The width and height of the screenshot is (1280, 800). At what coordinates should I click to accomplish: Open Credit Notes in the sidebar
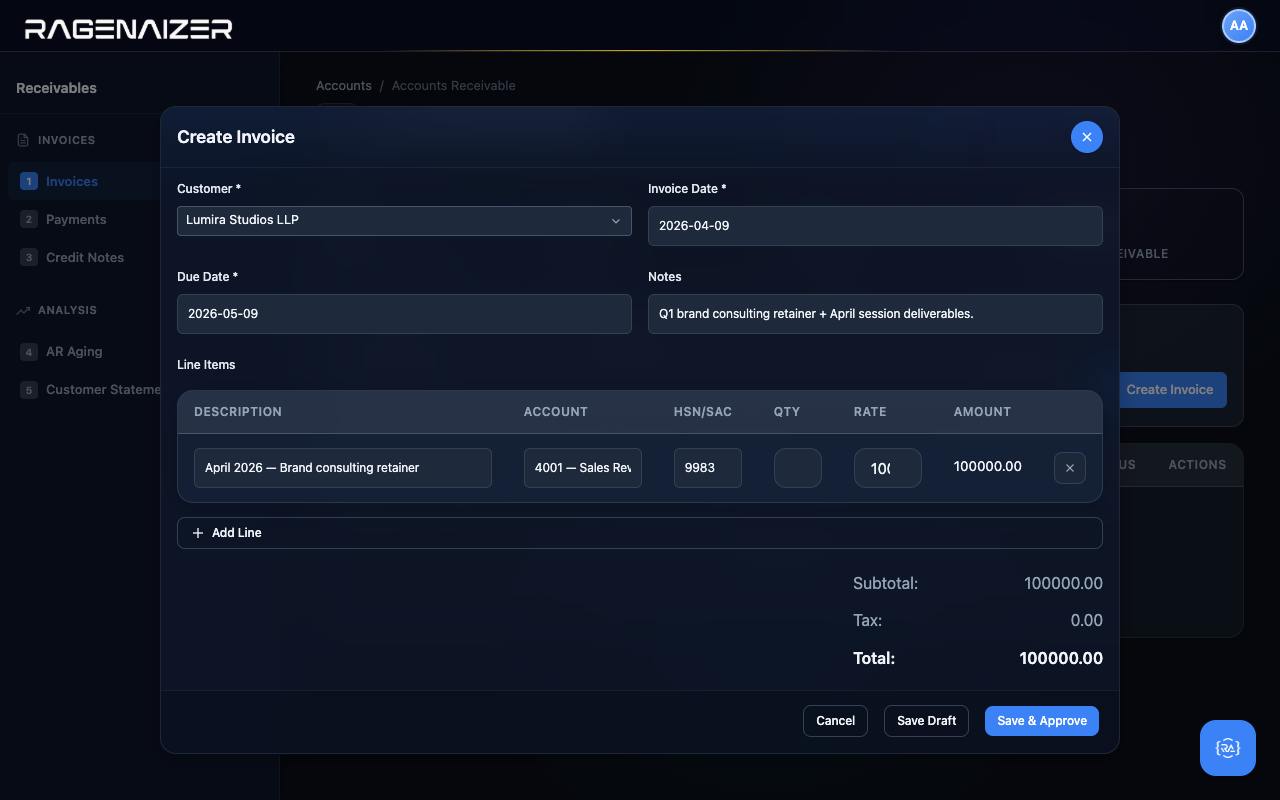(x=85, y=258)
